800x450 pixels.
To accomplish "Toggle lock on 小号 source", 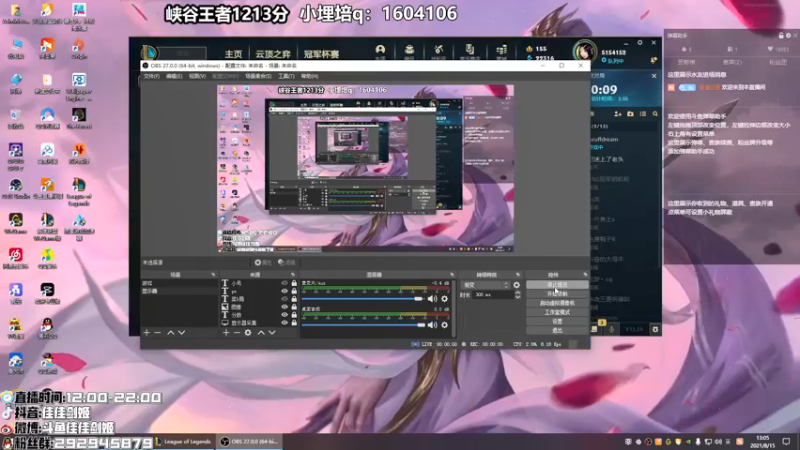I will point(294,283).
